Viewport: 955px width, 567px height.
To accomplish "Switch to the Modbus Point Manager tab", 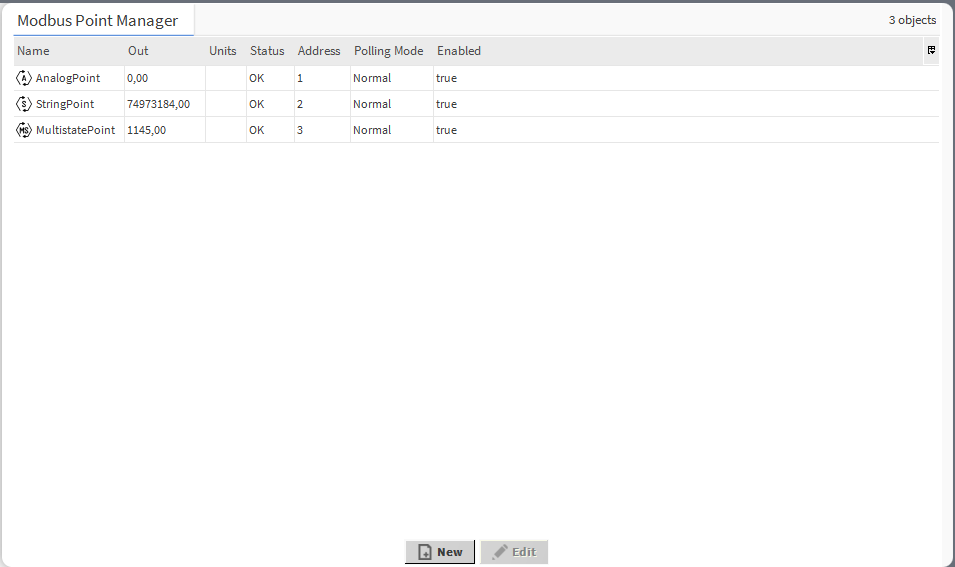I will [98, 21].
